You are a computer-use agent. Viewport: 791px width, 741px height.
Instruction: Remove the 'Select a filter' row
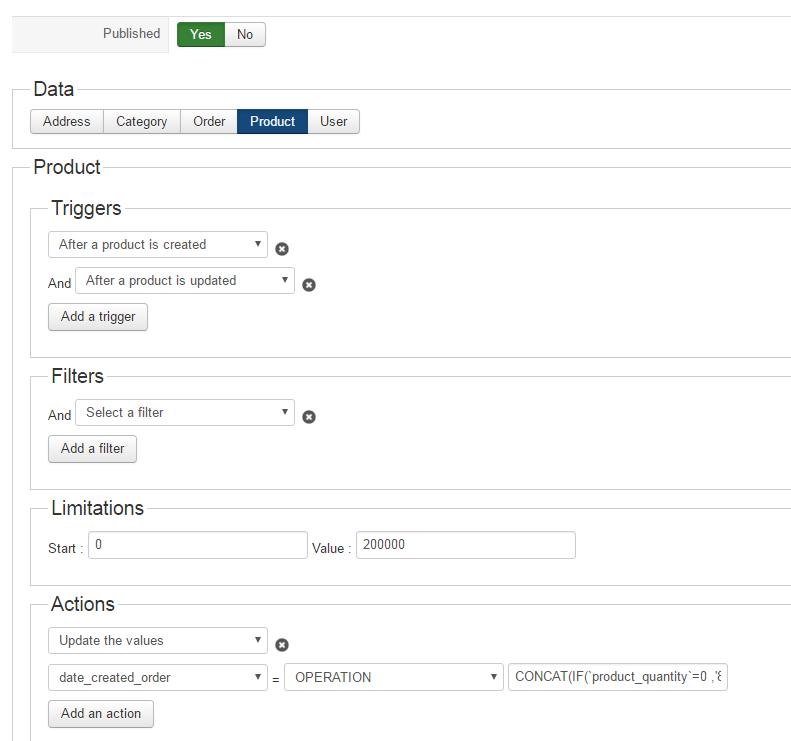coord(309,417)
